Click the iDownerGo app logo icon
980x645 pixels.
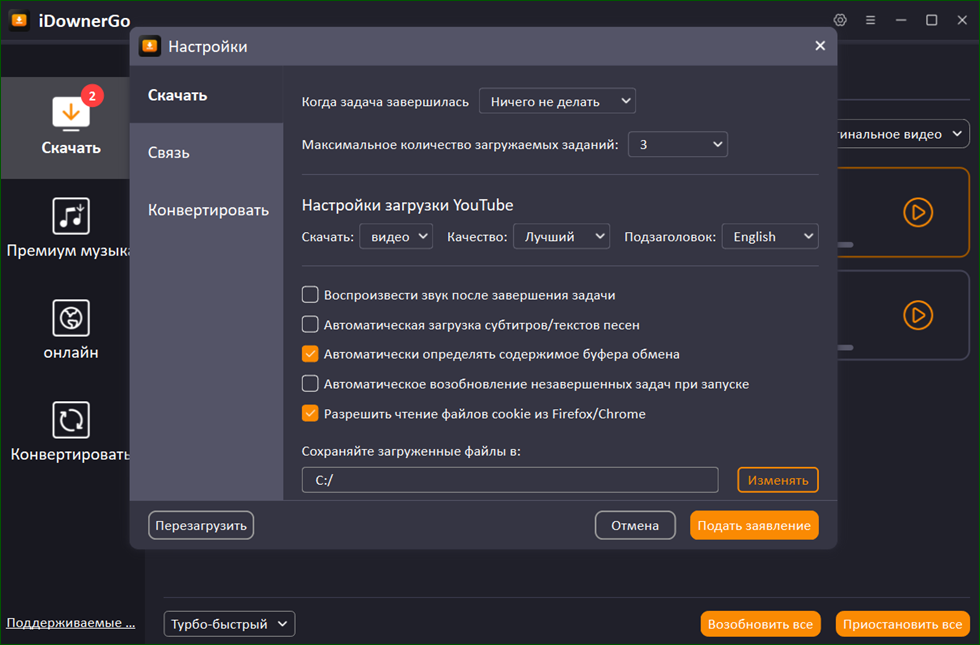[x=19, y=21]
